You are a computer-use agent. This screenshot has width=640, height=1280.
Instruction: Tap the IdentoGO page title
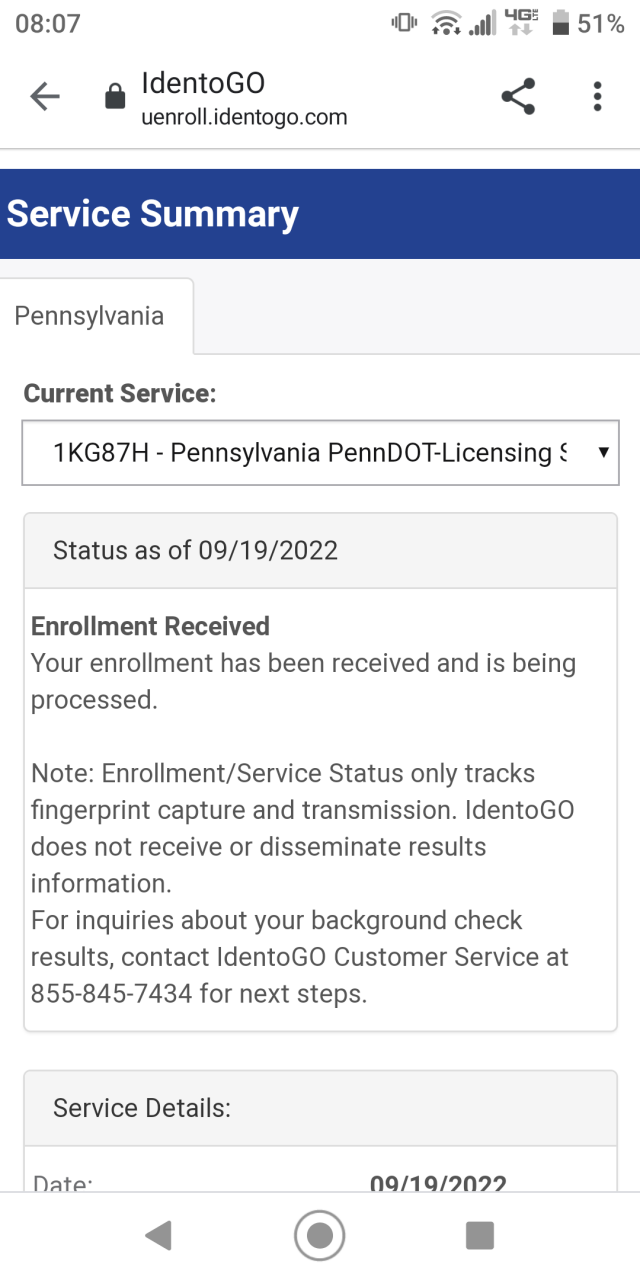(203, 82)
